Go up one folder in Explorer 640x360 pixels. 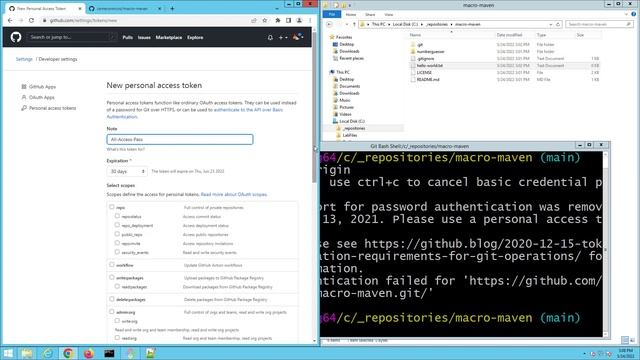(x=354, y=24)
